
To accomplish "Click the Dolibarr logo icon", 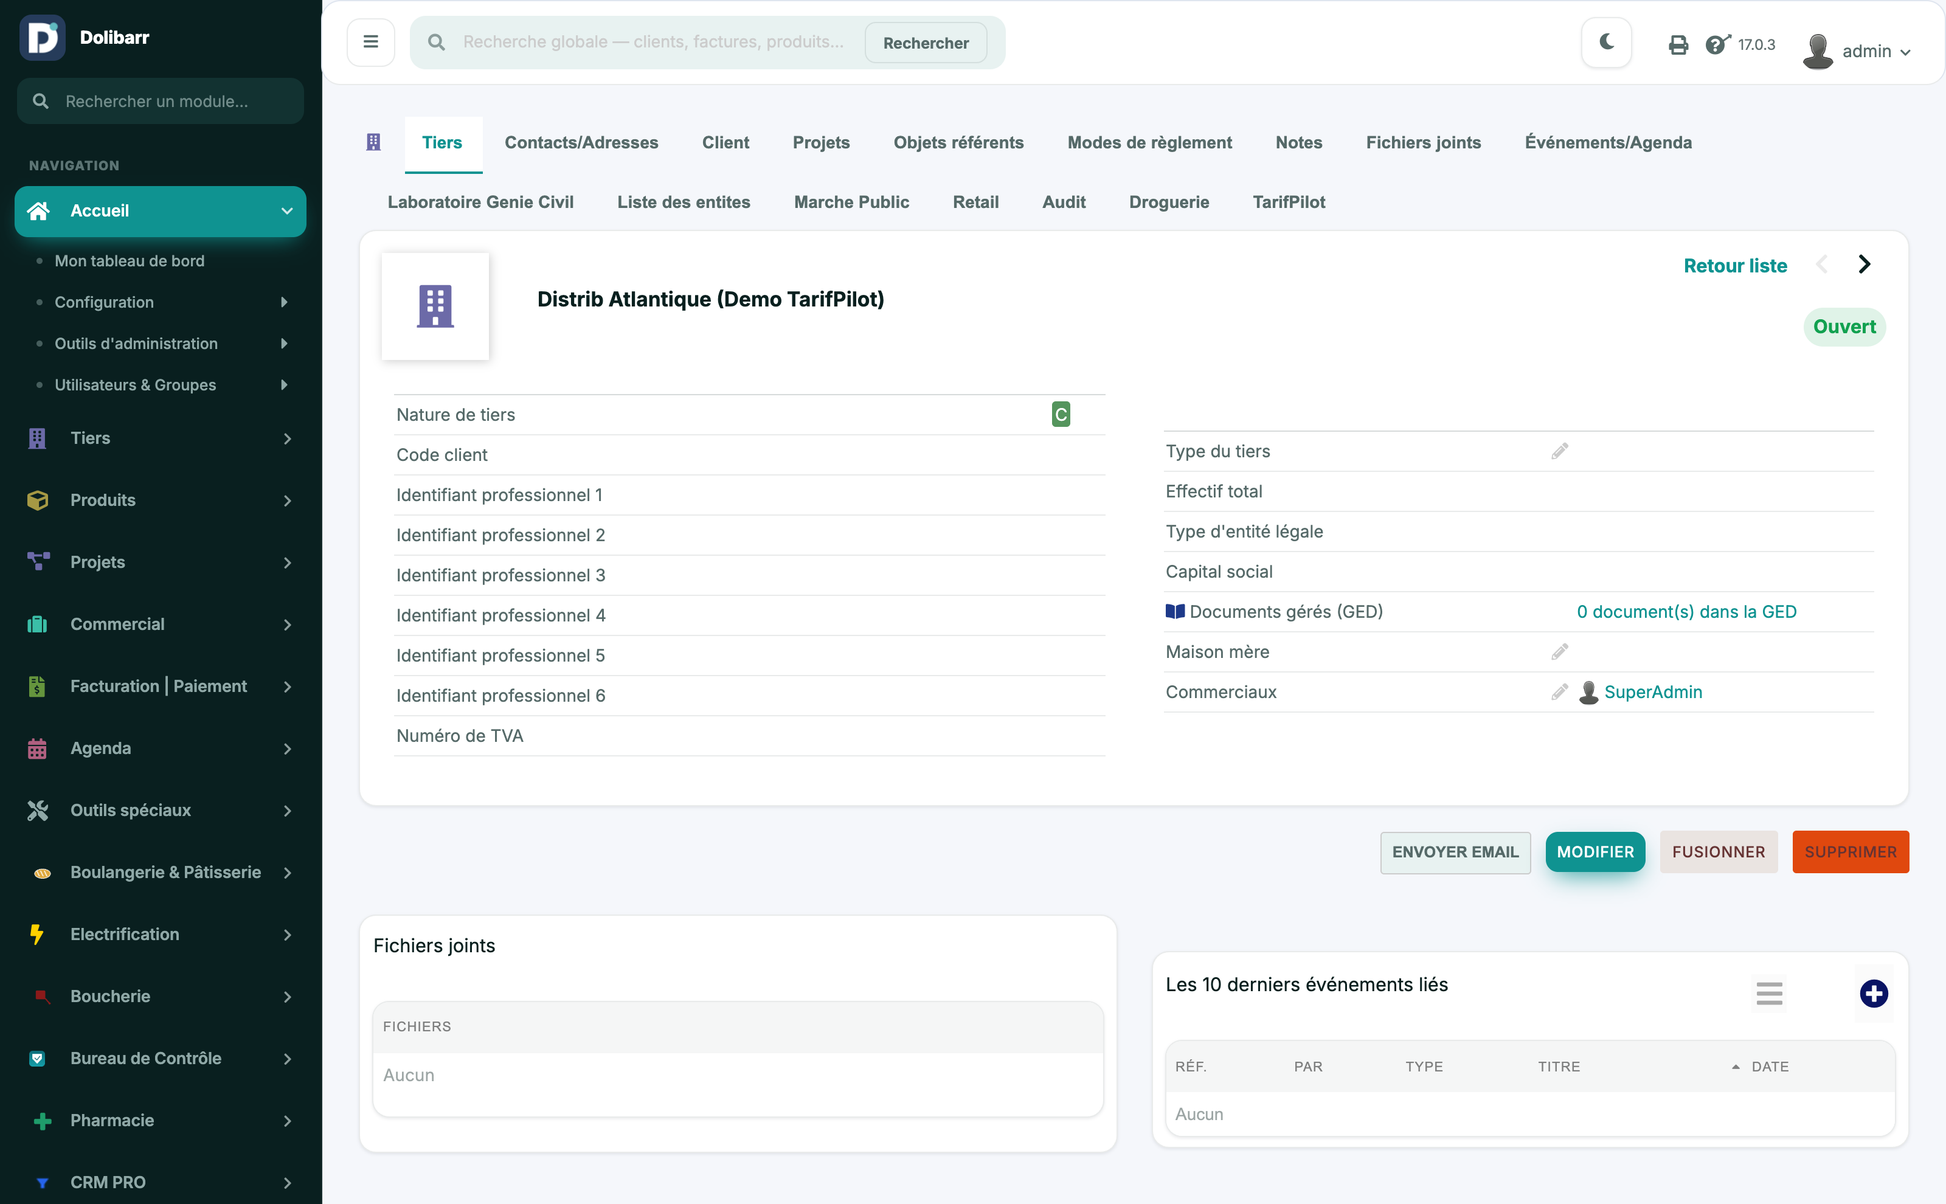I will (x=42, y=38).
